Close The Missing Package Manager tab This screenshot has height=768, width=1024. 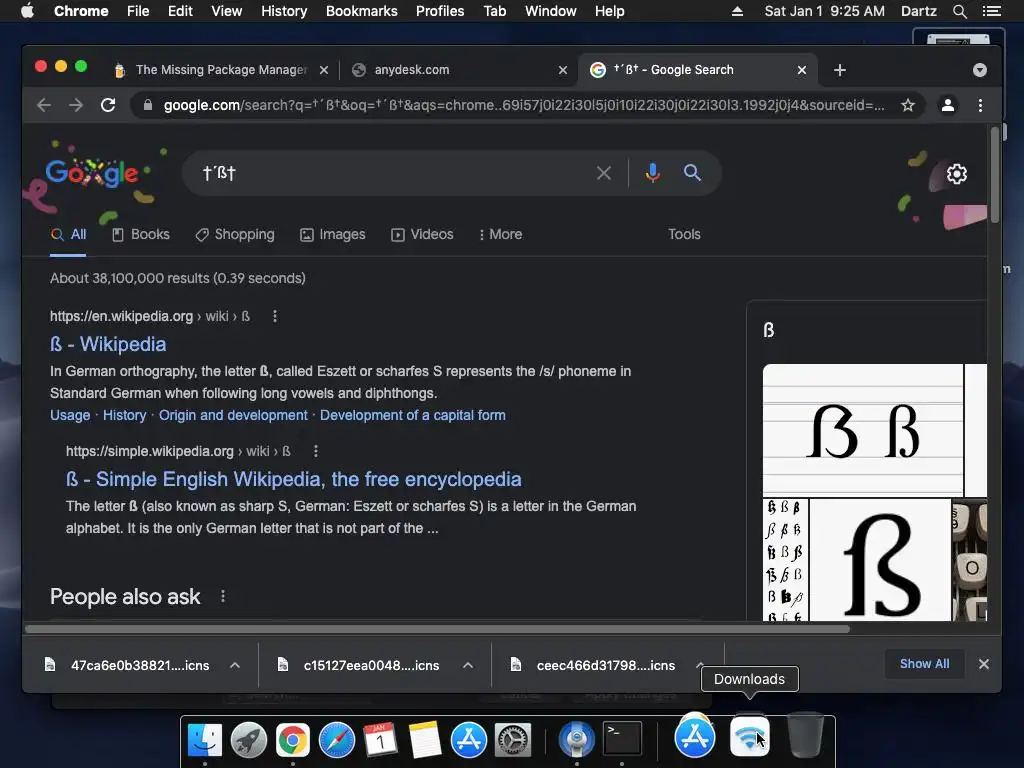(323, 70)
